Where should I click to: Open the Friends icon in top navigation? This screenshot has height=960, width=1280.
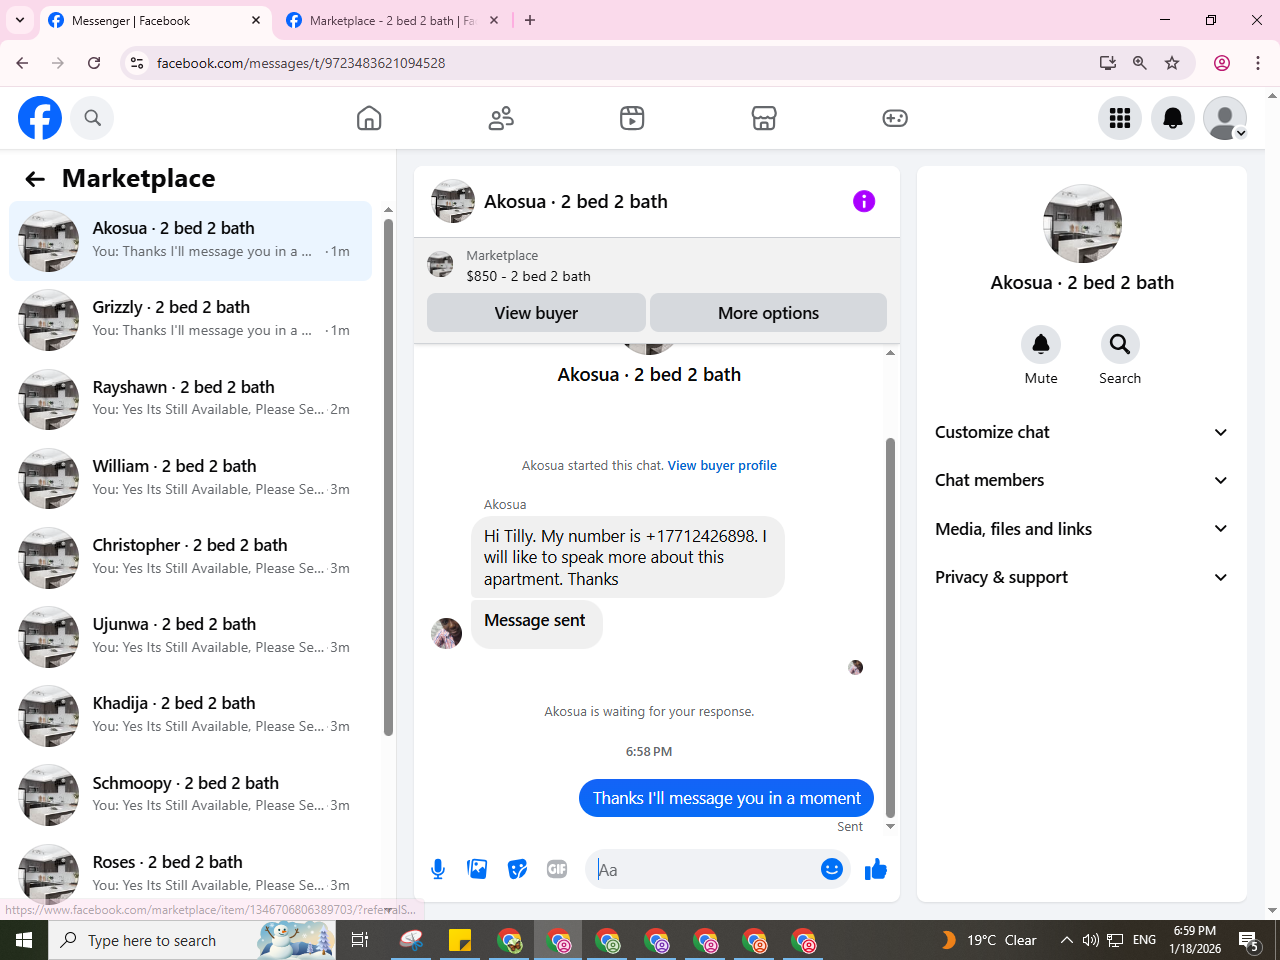point(501,118)
